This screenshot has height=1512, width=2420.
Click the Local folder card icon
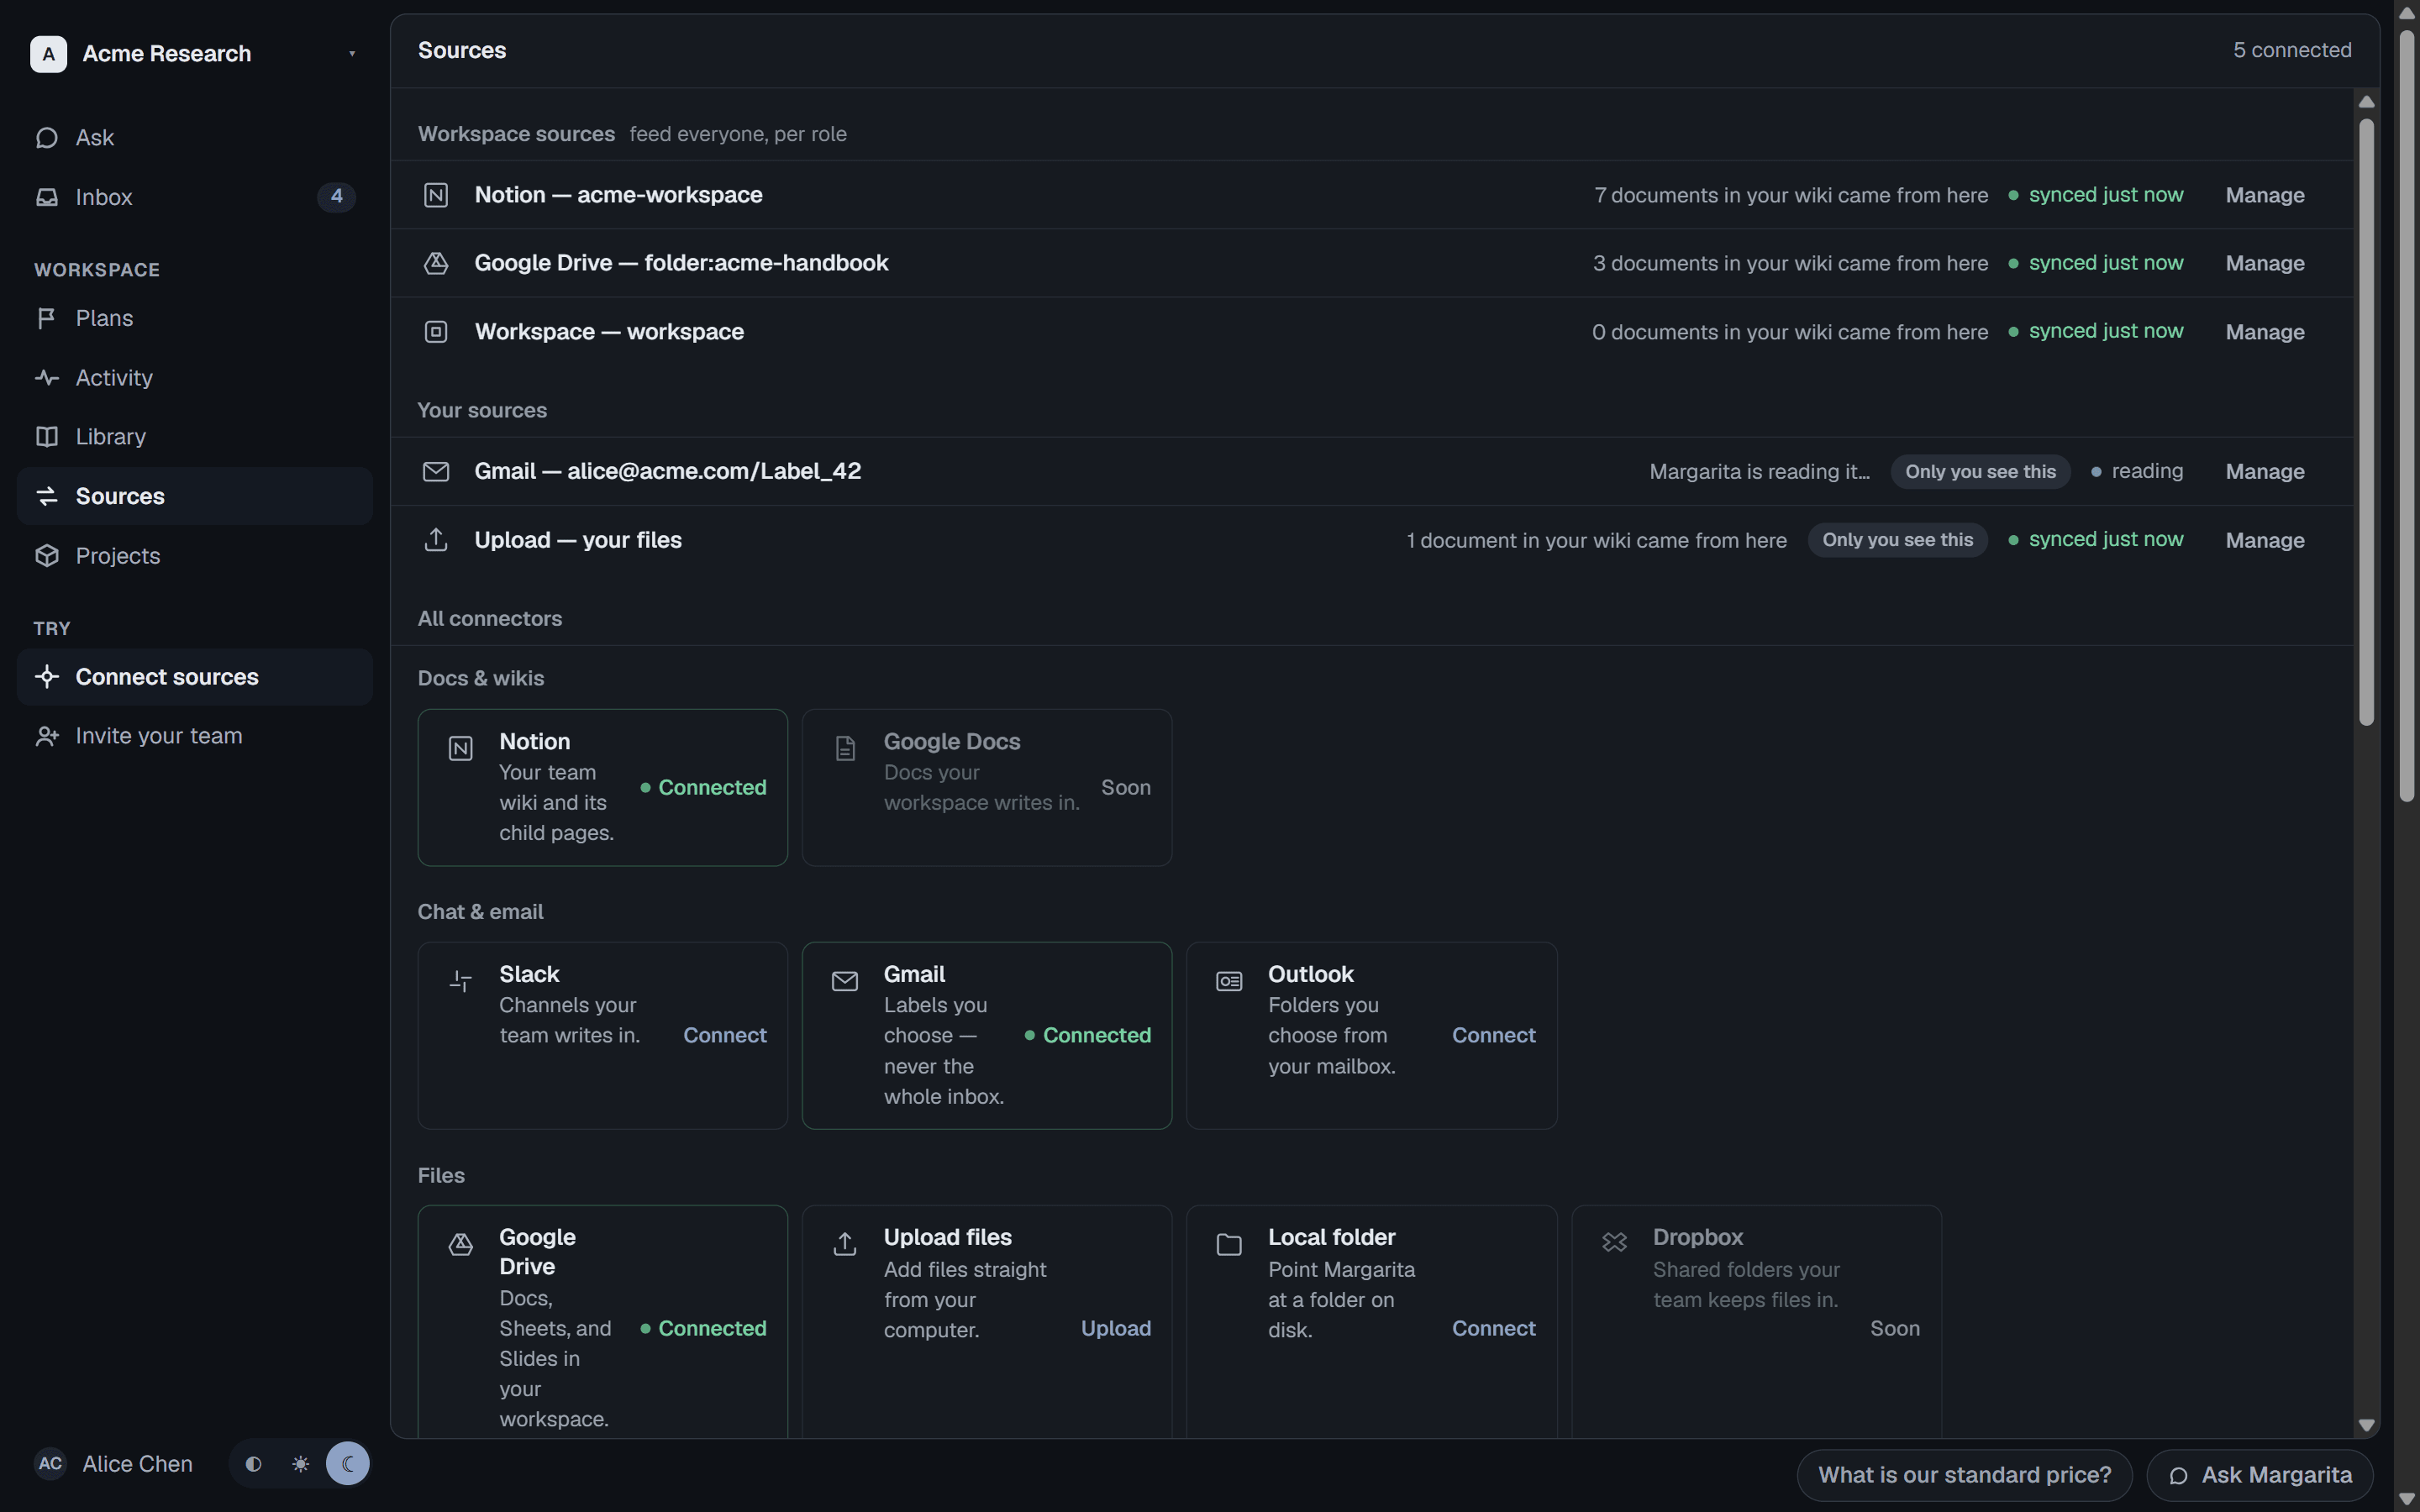click(1229, 1244)
